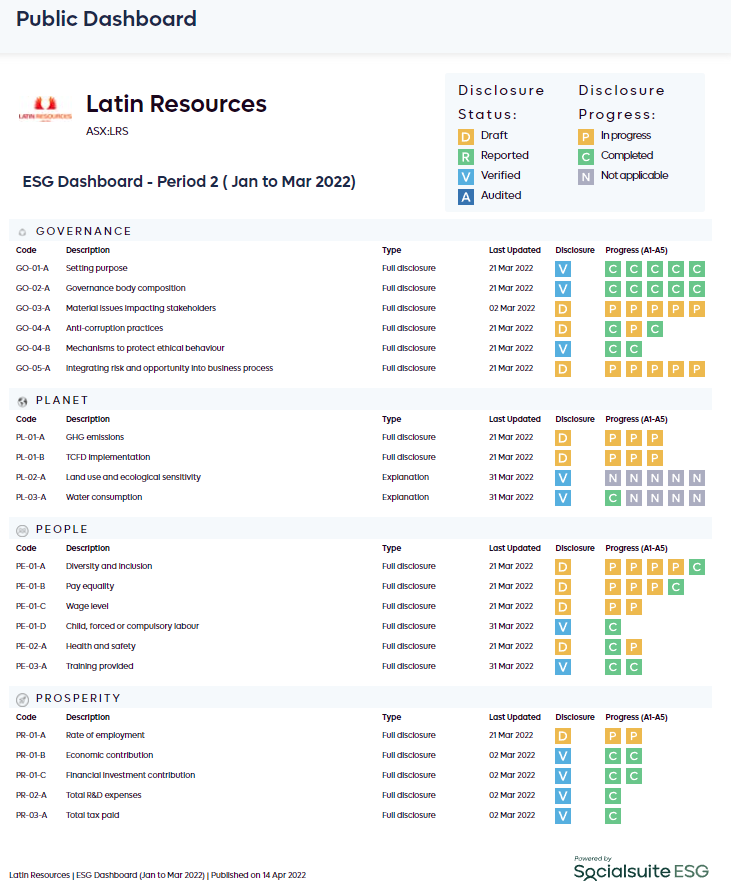Click the 'Explanation' type for PL-02-A
Viewport: 731px width, 889px height.
tap(405, 477)
